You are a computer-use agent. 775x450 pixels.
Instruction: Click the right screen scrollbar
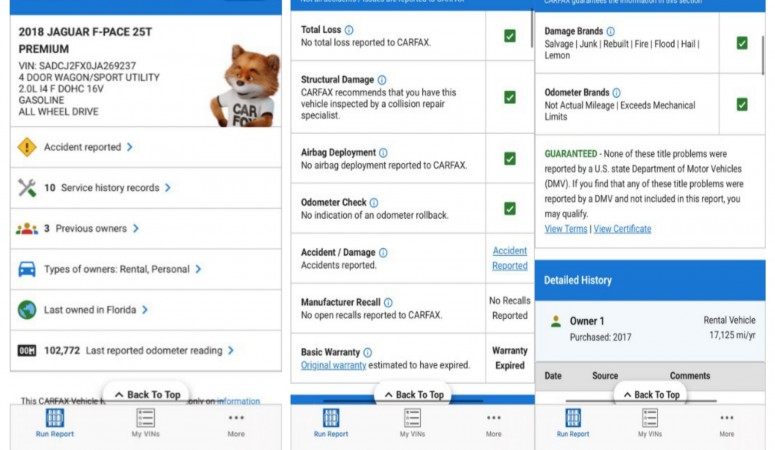[763, 55]
